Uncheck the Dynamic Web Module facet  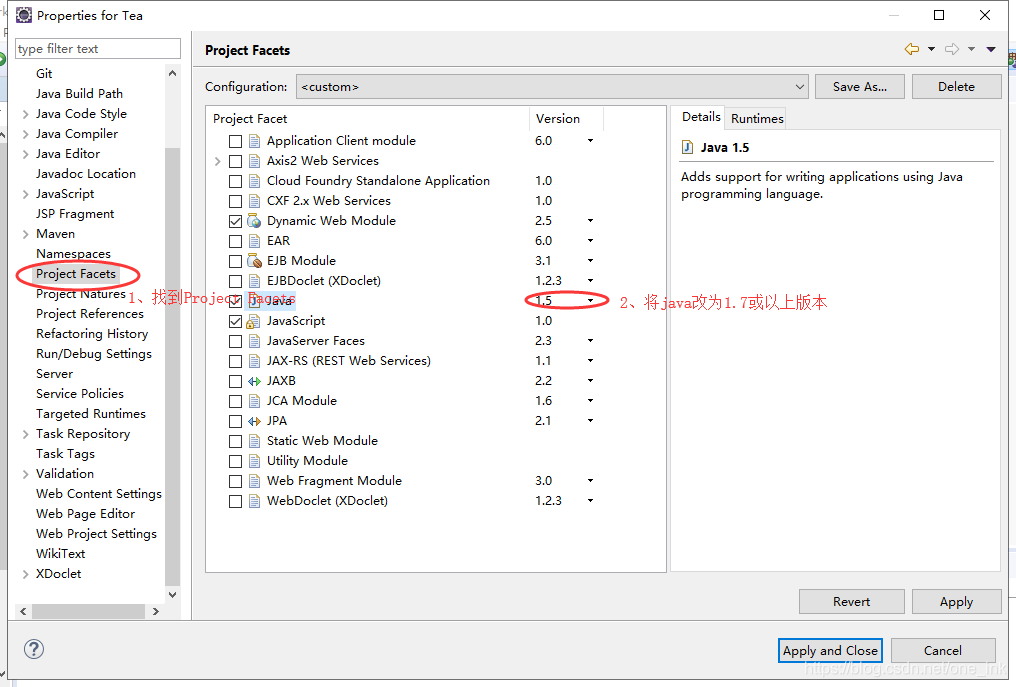[235, 222]
